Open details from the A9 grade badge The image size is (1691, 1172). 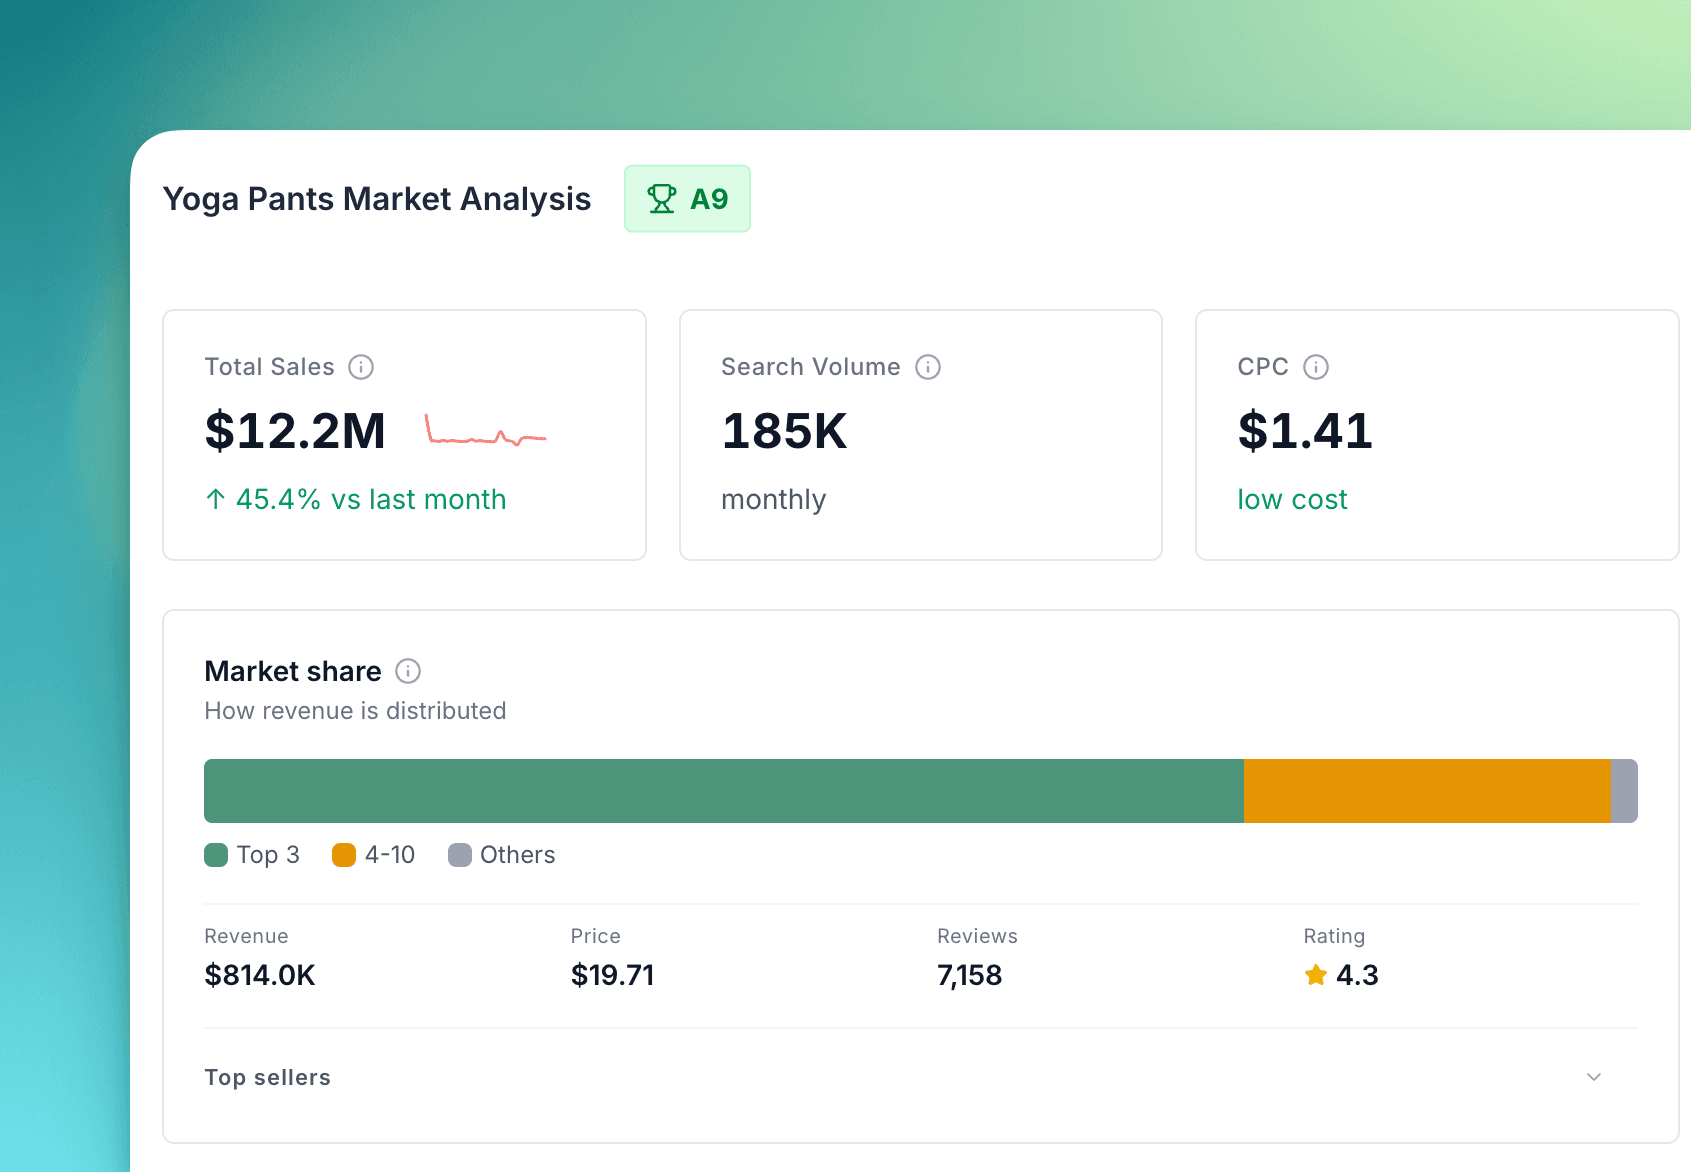point(687,198)
